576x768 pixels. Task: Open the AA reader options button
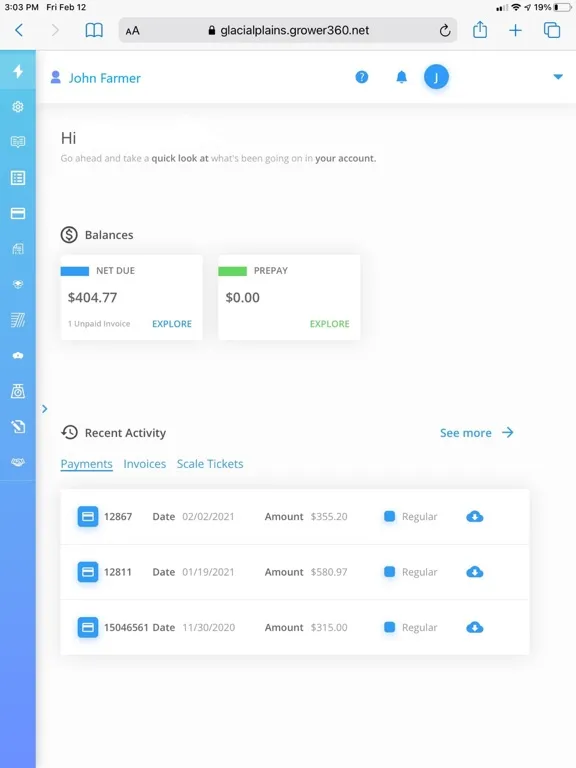(x=132, y=31)
